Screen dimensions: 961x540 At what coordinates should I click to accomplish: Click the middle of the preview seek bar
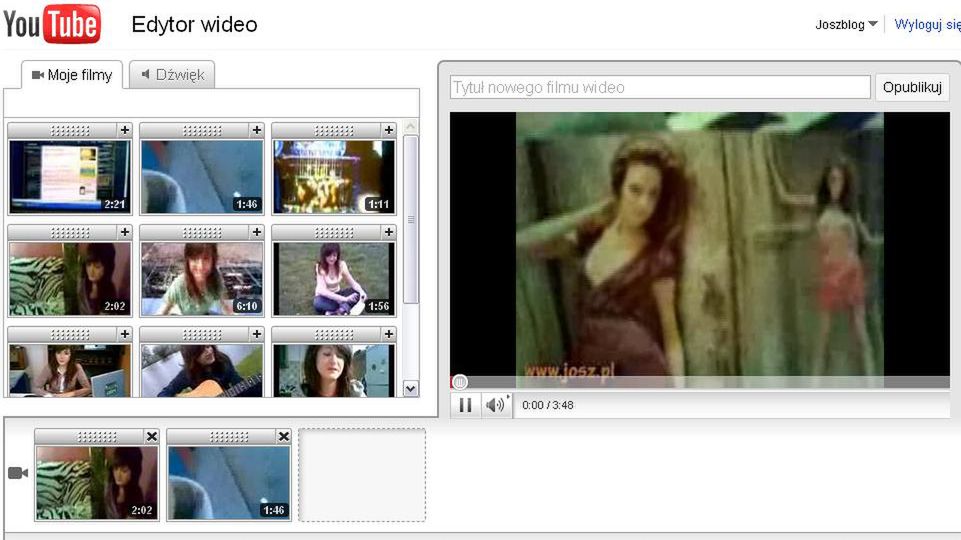click(x=700, y=382)
